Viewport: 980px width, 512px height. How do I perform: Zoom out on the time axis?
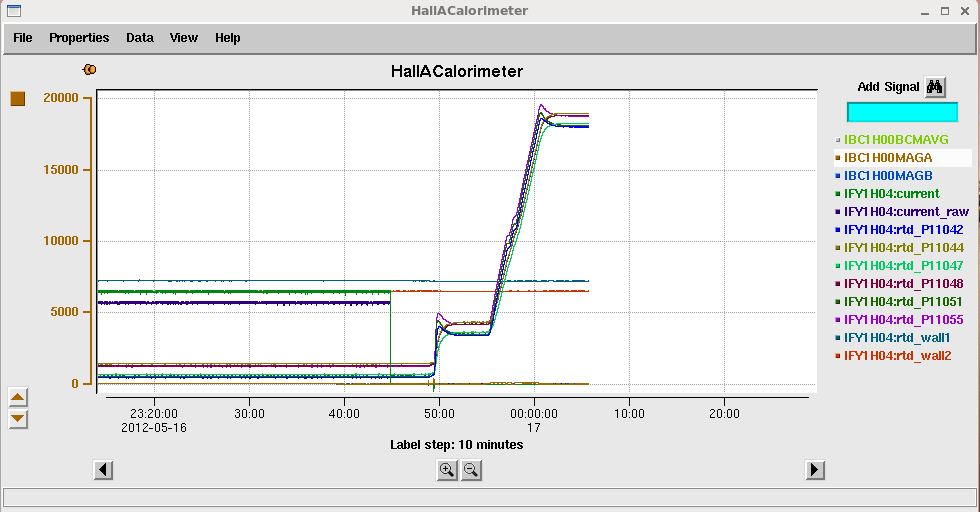pyautogui.click(x=471, y=470)
